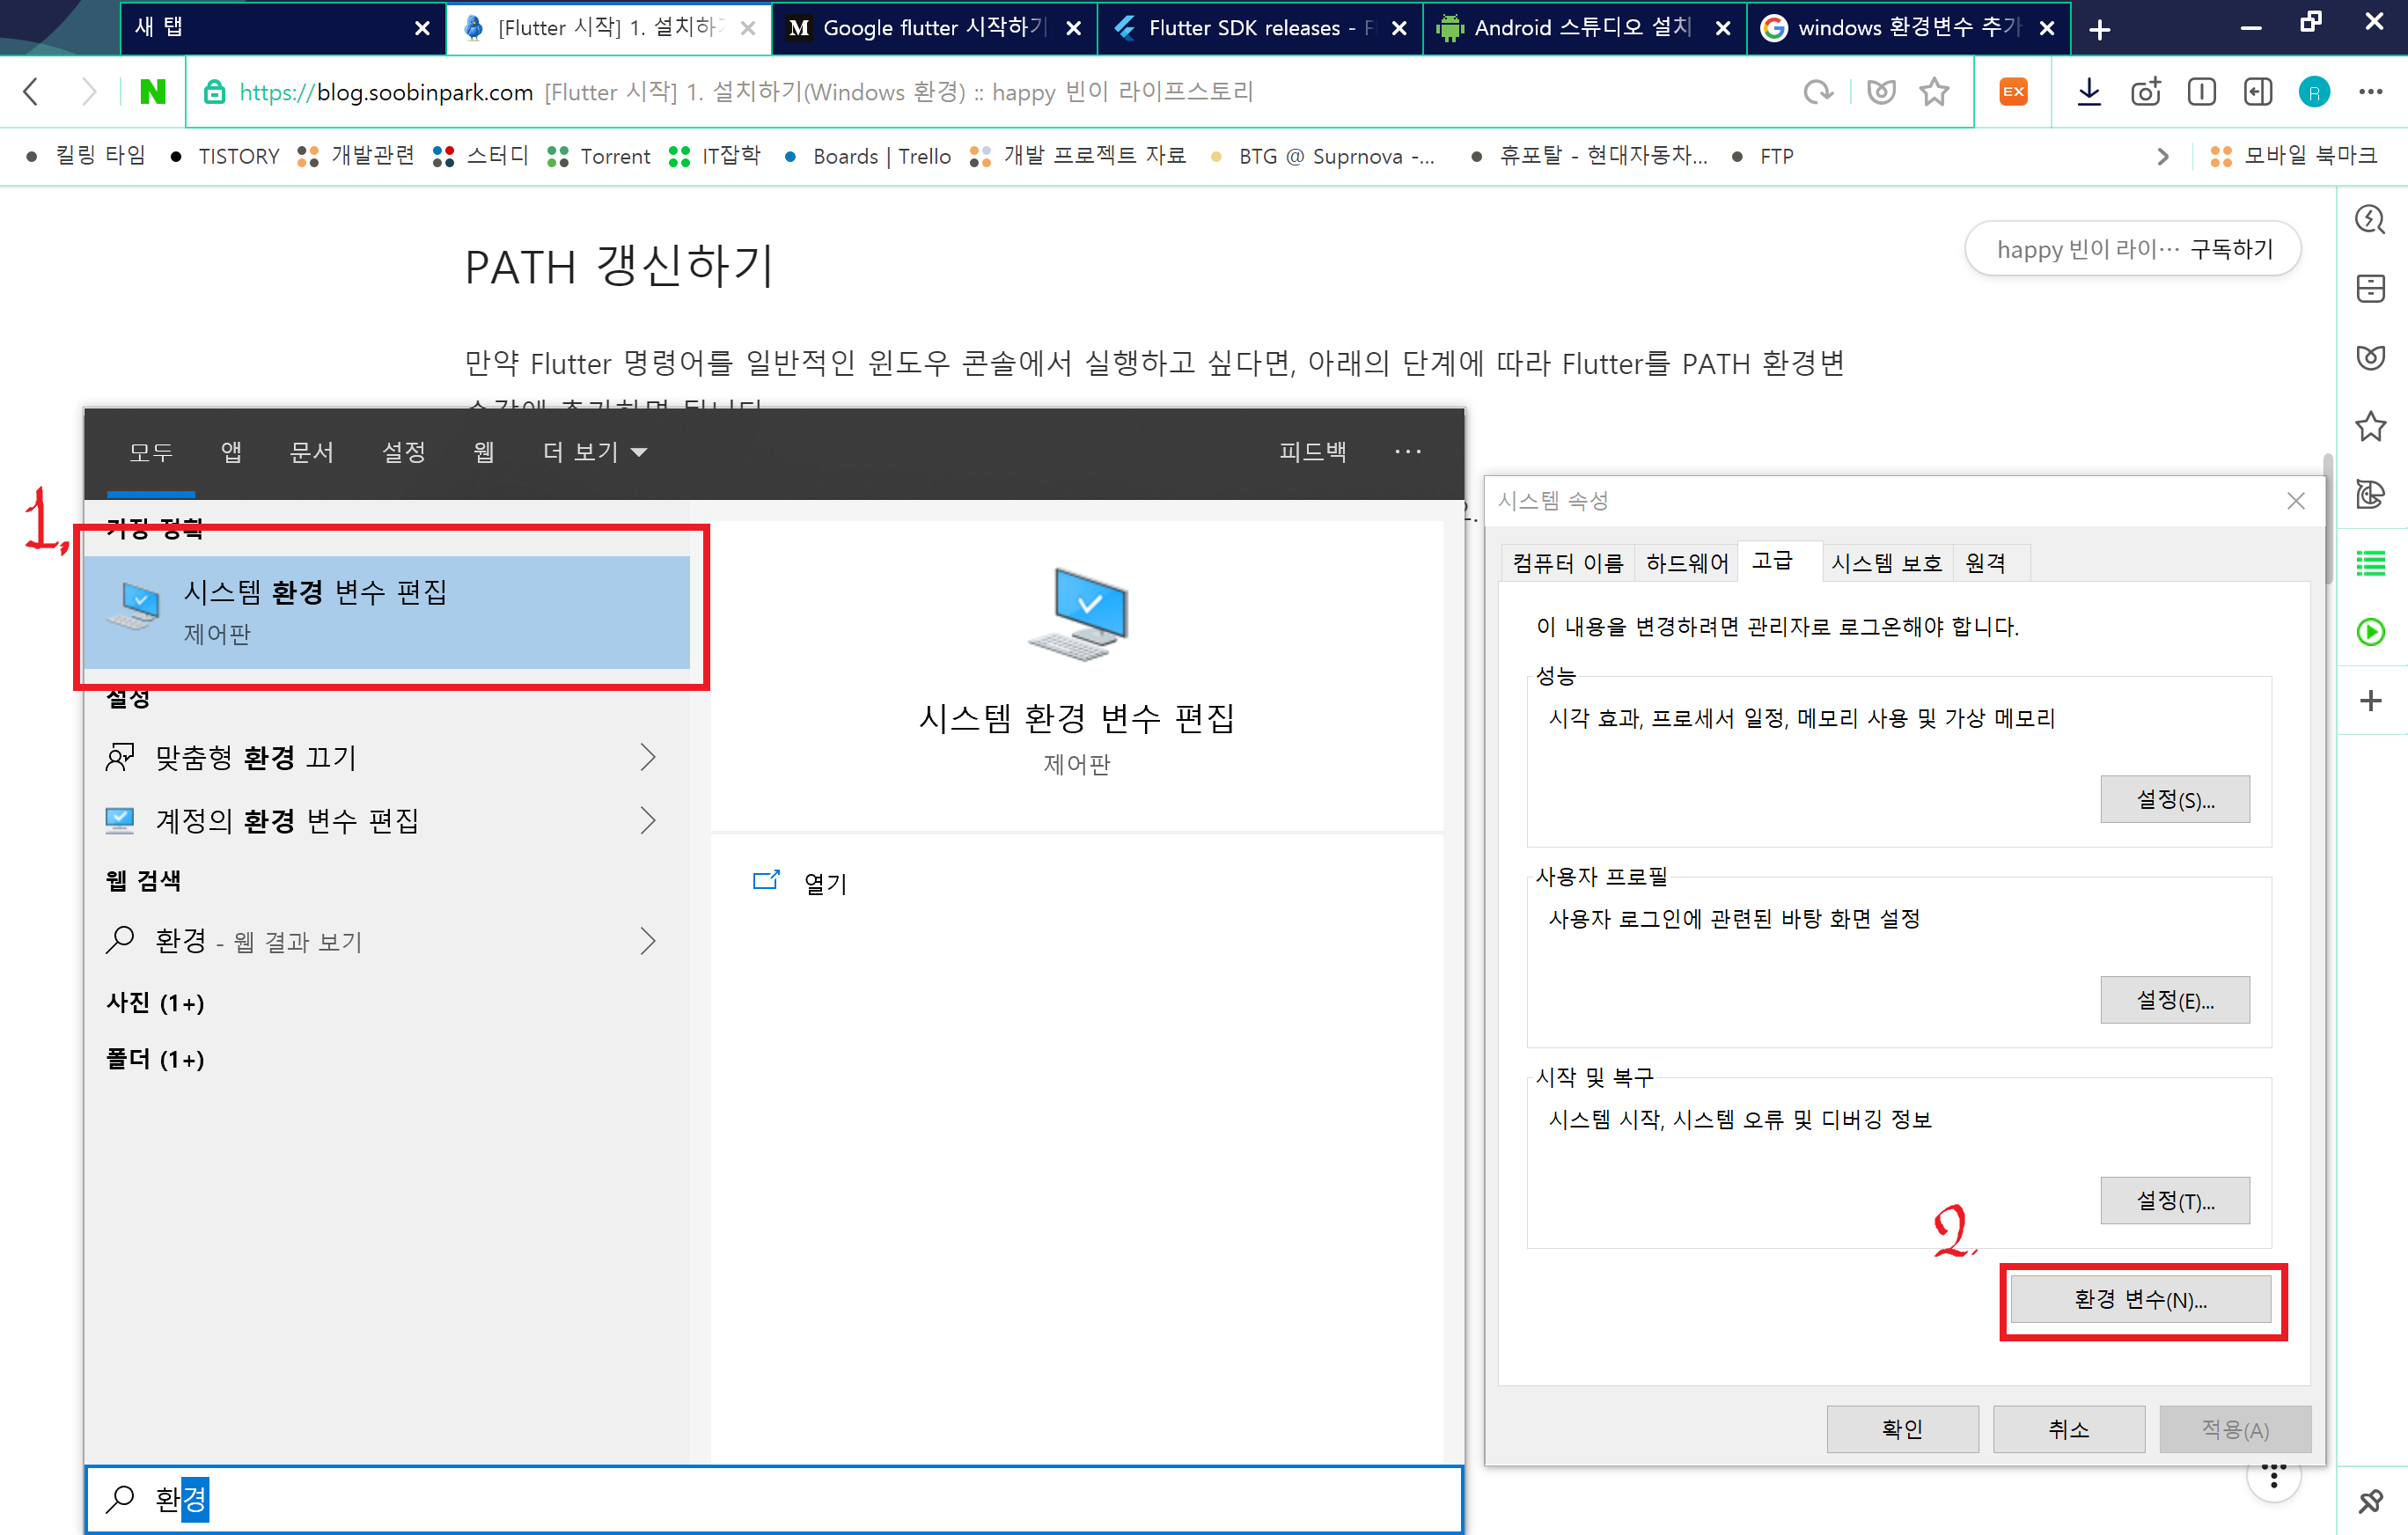This screenshot has width=2408, height=1535.
Task: Click the 구독하기 subscribe button
Action: (2231, 249)
